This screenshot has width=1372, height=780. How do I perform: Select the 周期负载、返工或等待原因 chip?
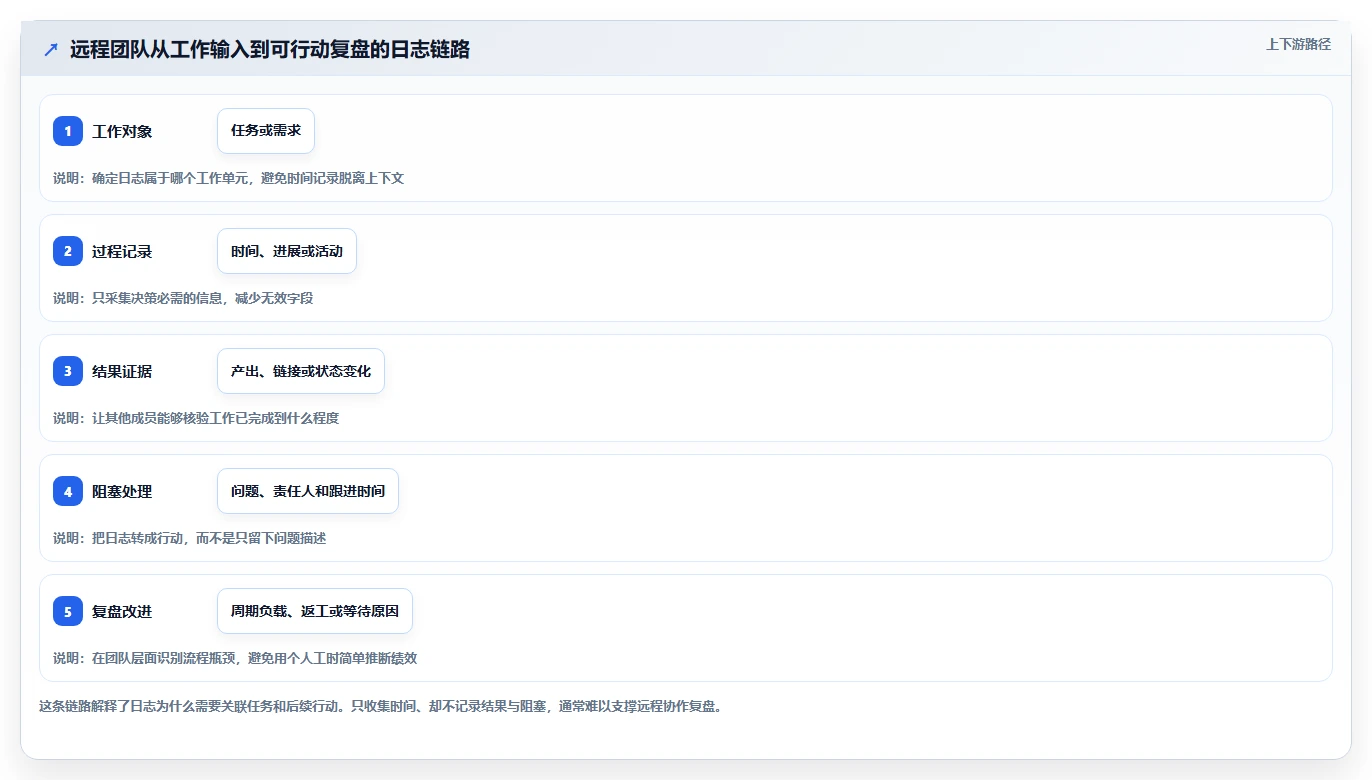pyautogui.click(x=315, y=611)
